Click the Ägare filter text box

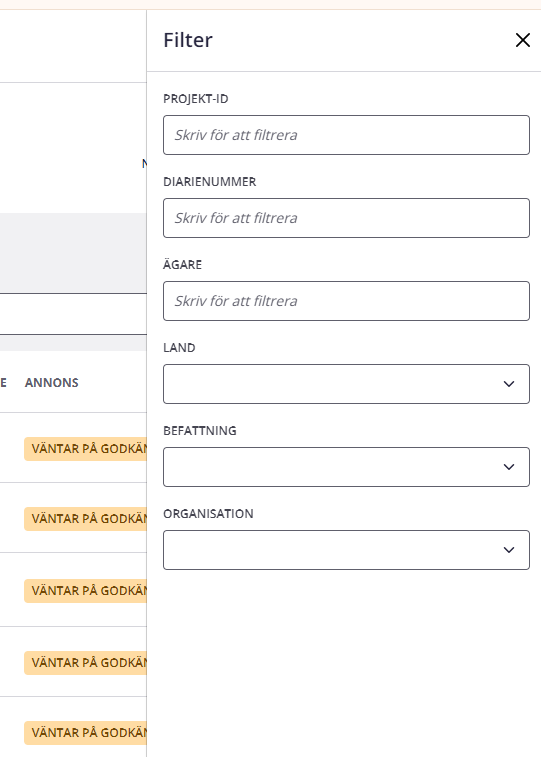pyautogui.click(x=346, y=301)
